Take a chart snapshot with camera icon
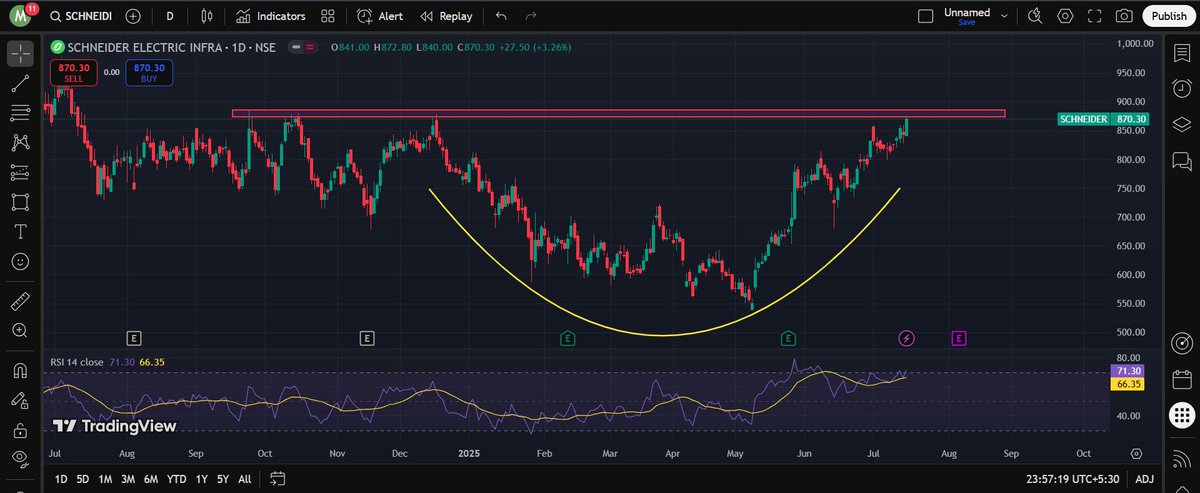 1125,15
